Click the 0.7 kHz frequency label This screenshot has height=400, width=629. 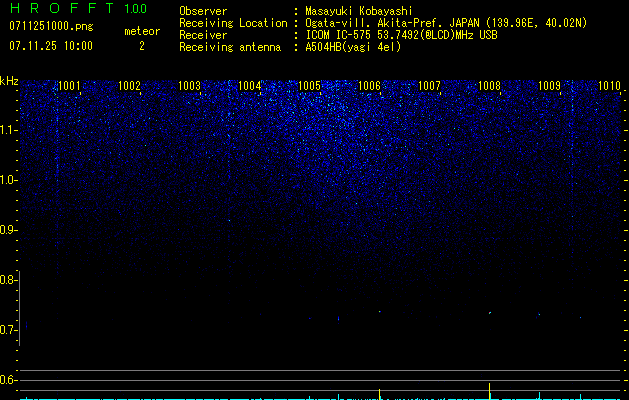pos(7,330)
